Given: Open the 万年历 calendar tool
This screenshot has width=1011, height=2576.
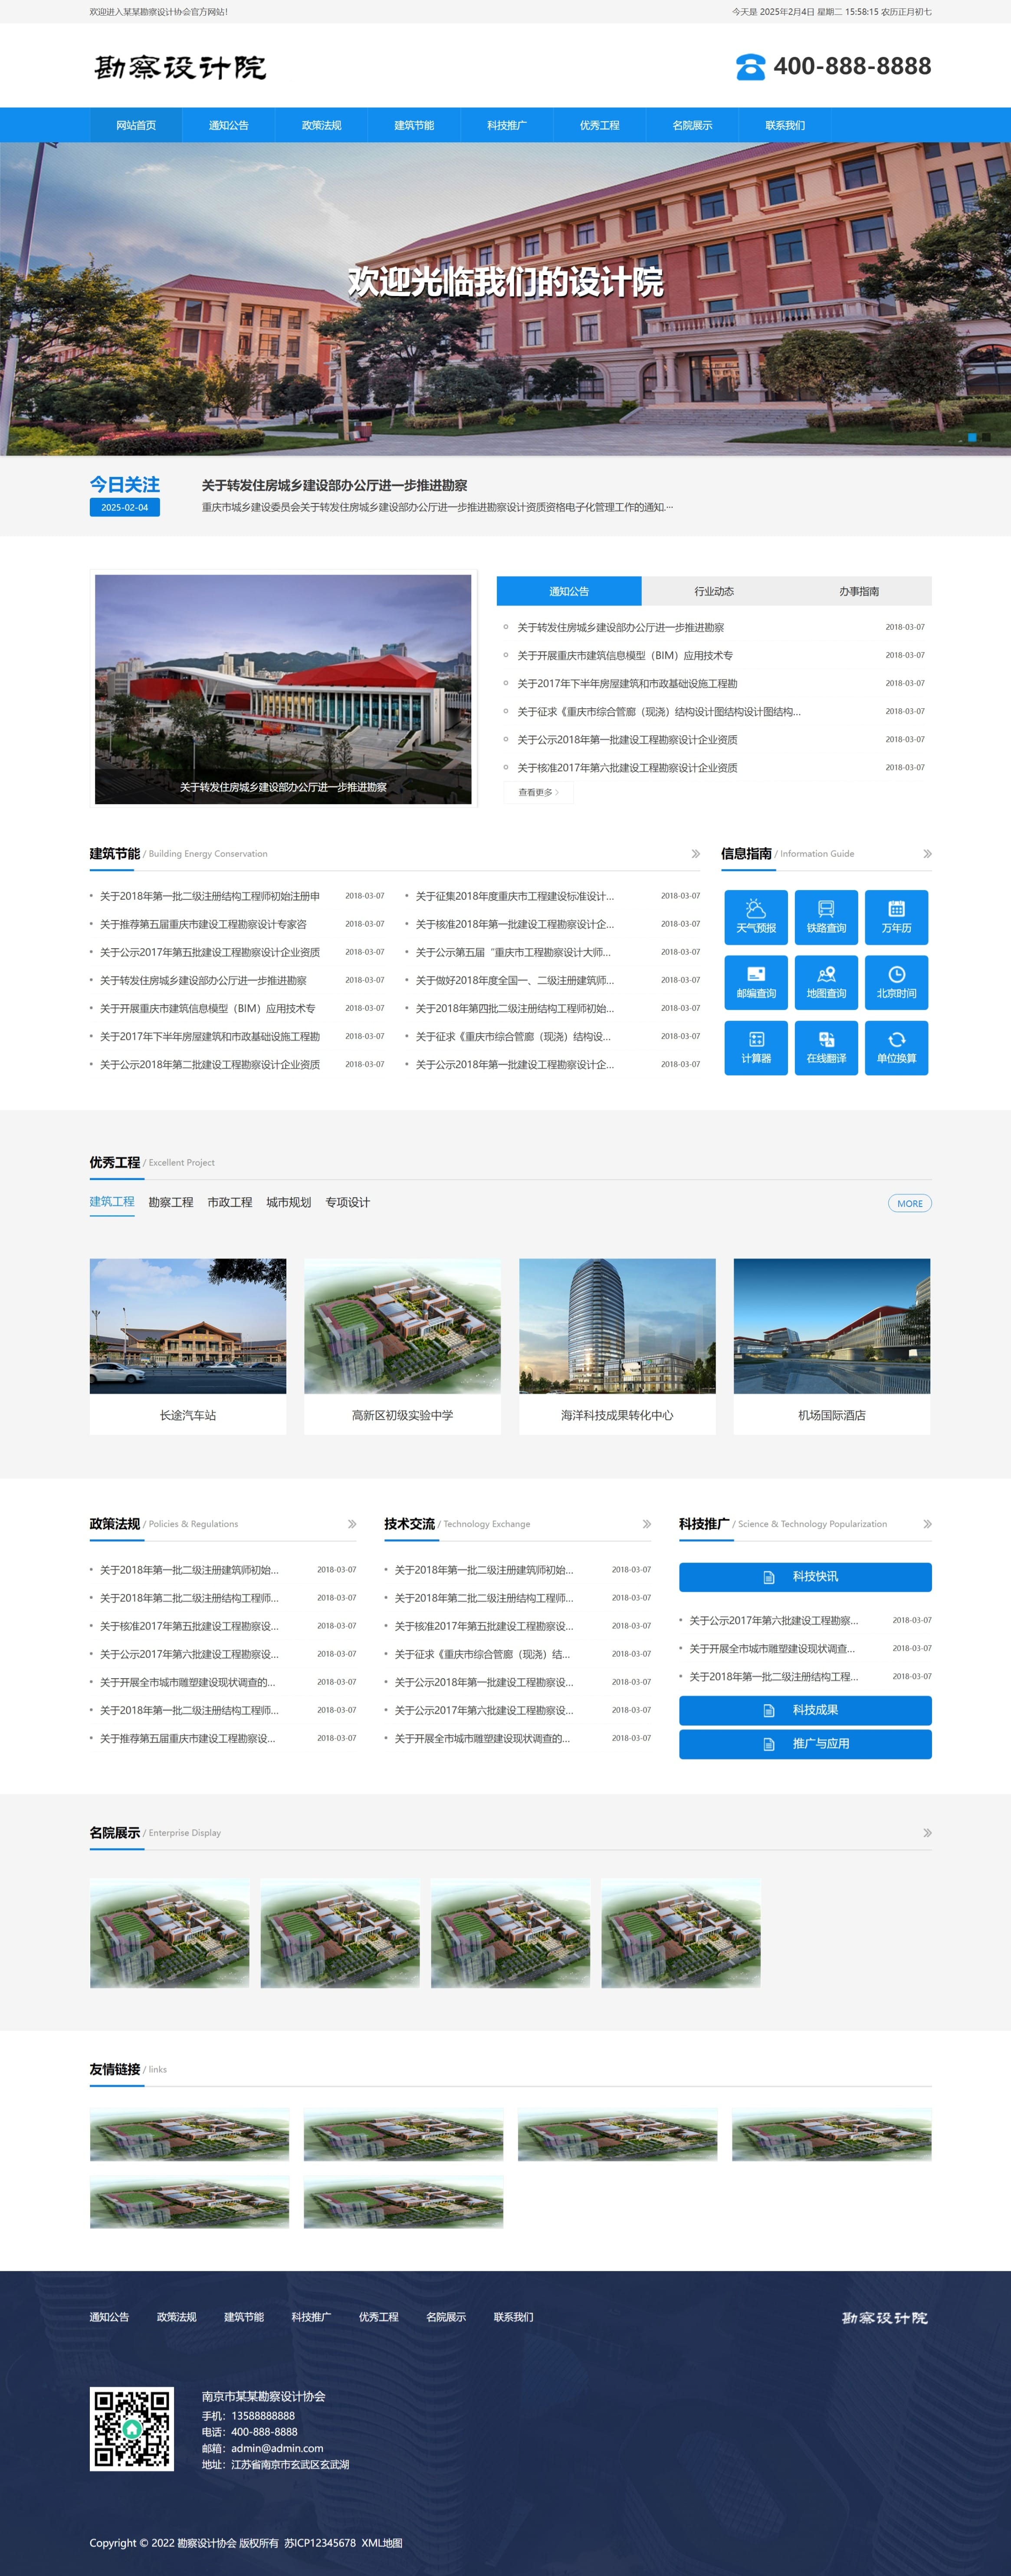Looking at the screenshot, I should click(896, 917).
